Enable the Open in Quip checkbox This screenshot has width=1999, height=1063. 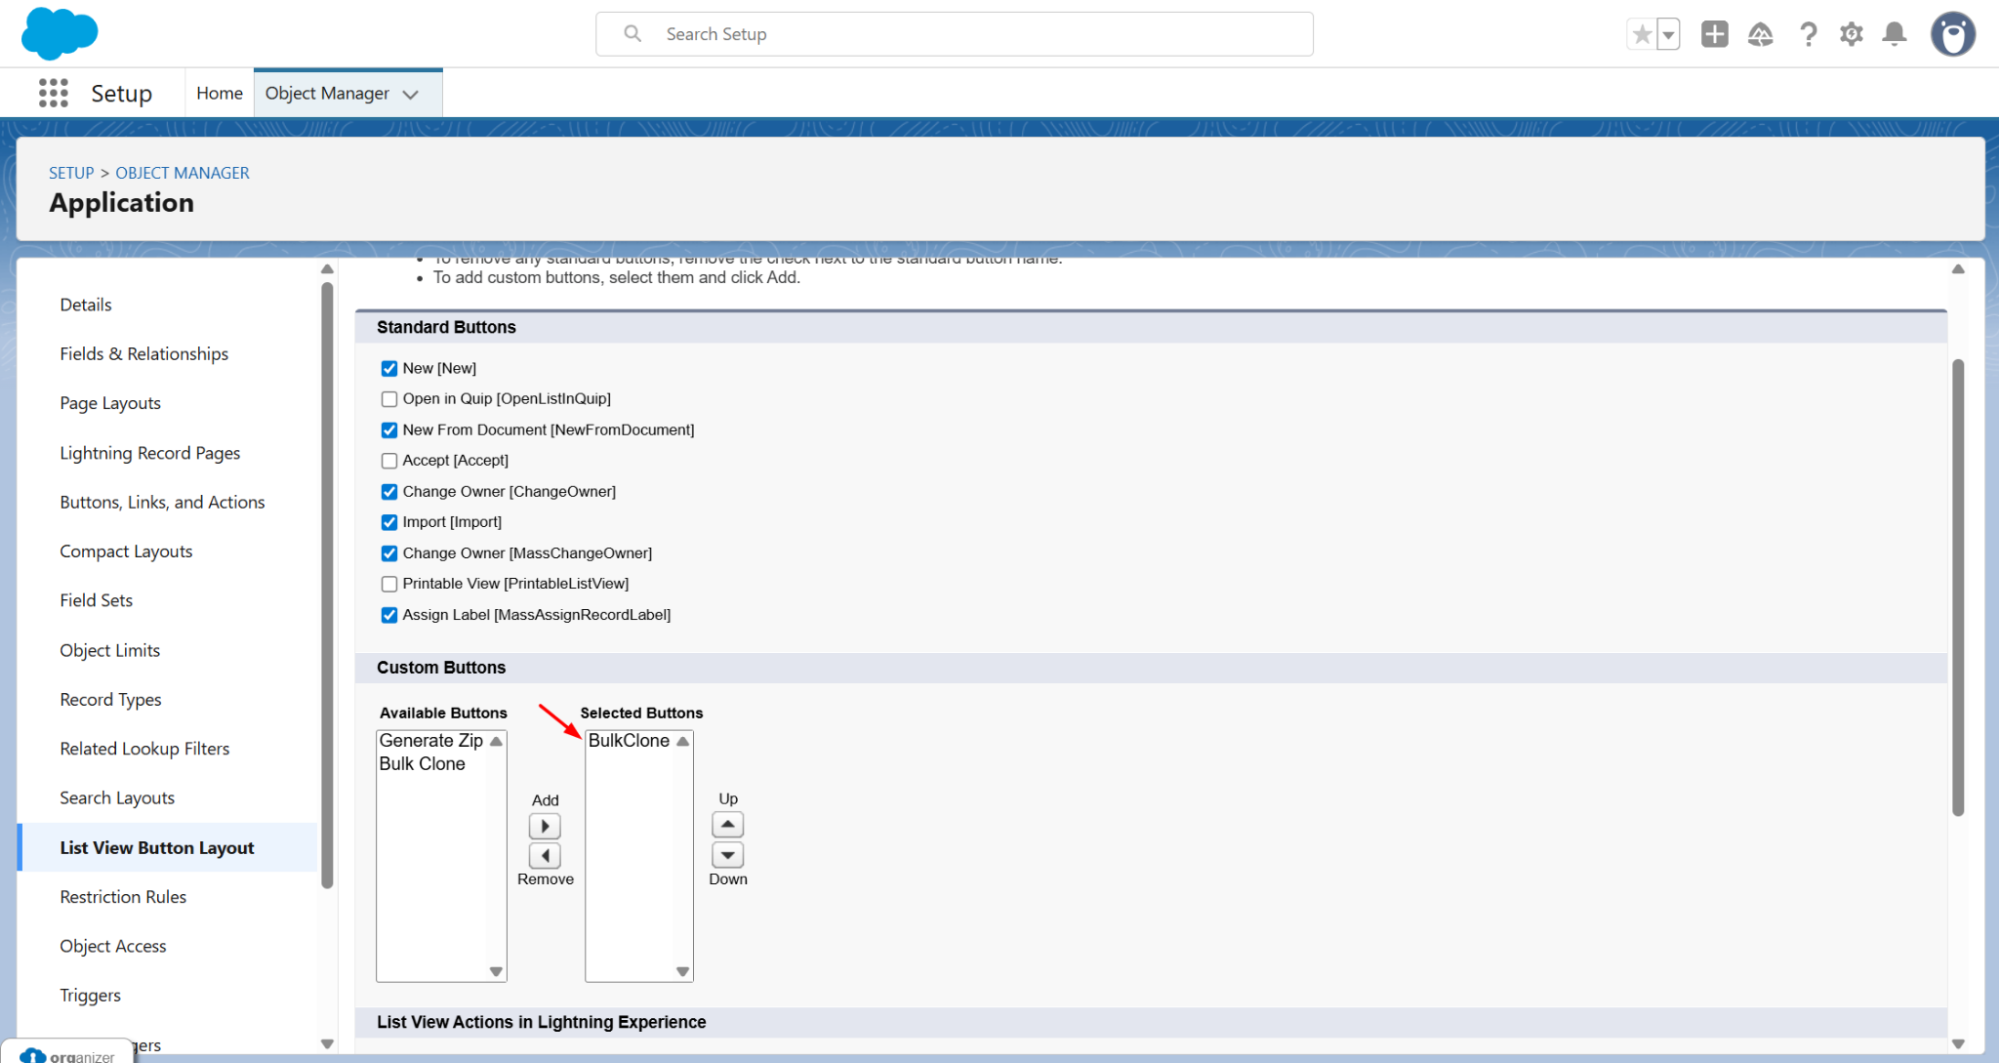click(389, 399)
